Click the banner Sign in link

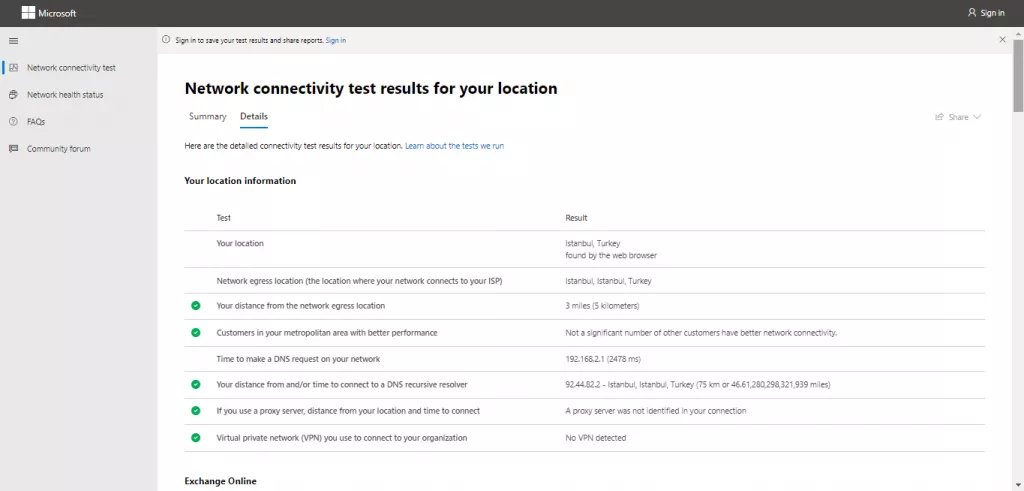(x=336, y=40)
